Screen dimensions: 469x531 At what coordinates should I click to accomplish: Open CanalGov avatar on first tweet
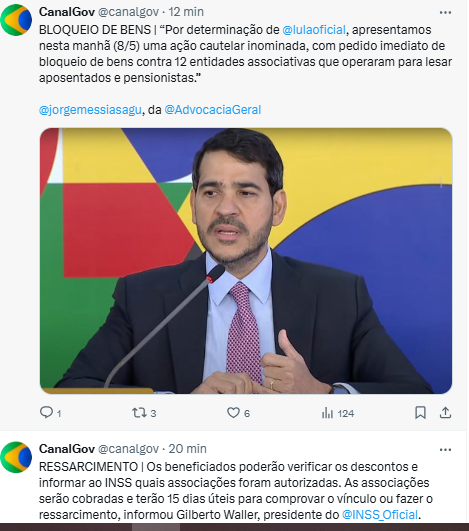point(16,20)
